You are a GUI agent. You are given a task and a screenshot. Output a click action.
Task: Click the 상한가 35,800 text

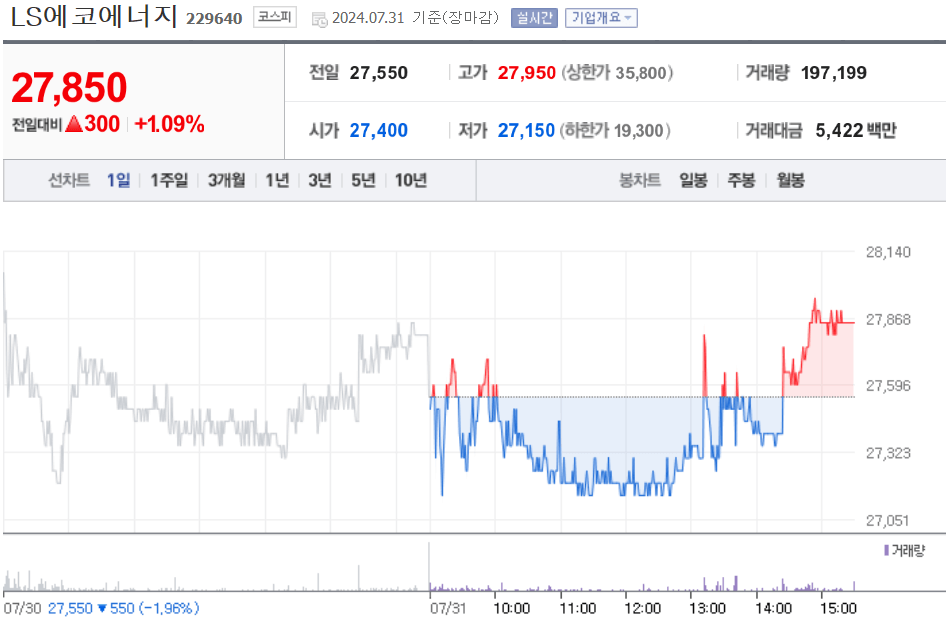617,72
